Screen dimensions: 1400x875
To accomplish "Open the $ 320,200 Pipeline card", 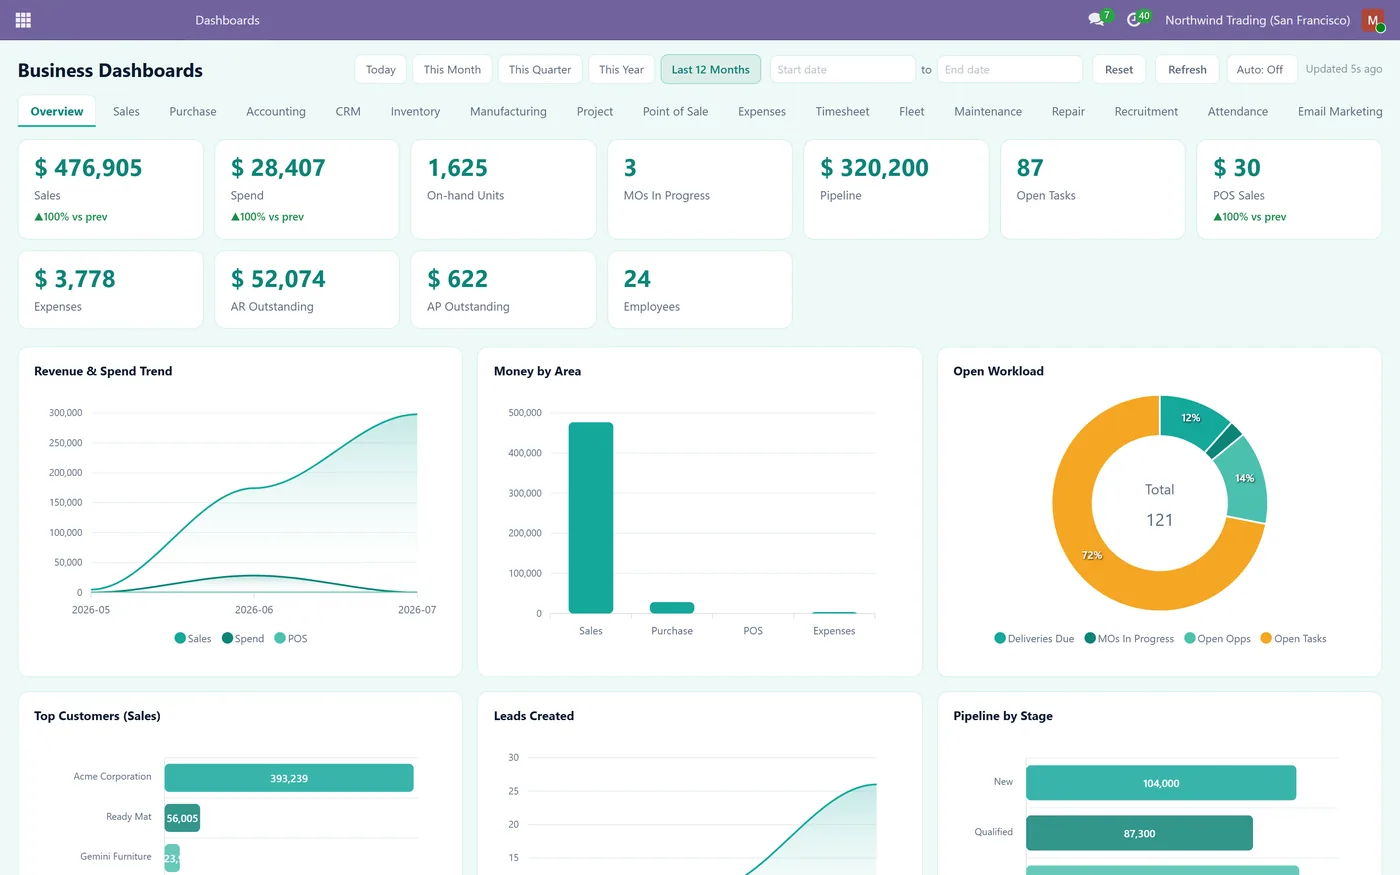I will pos(896,189).
